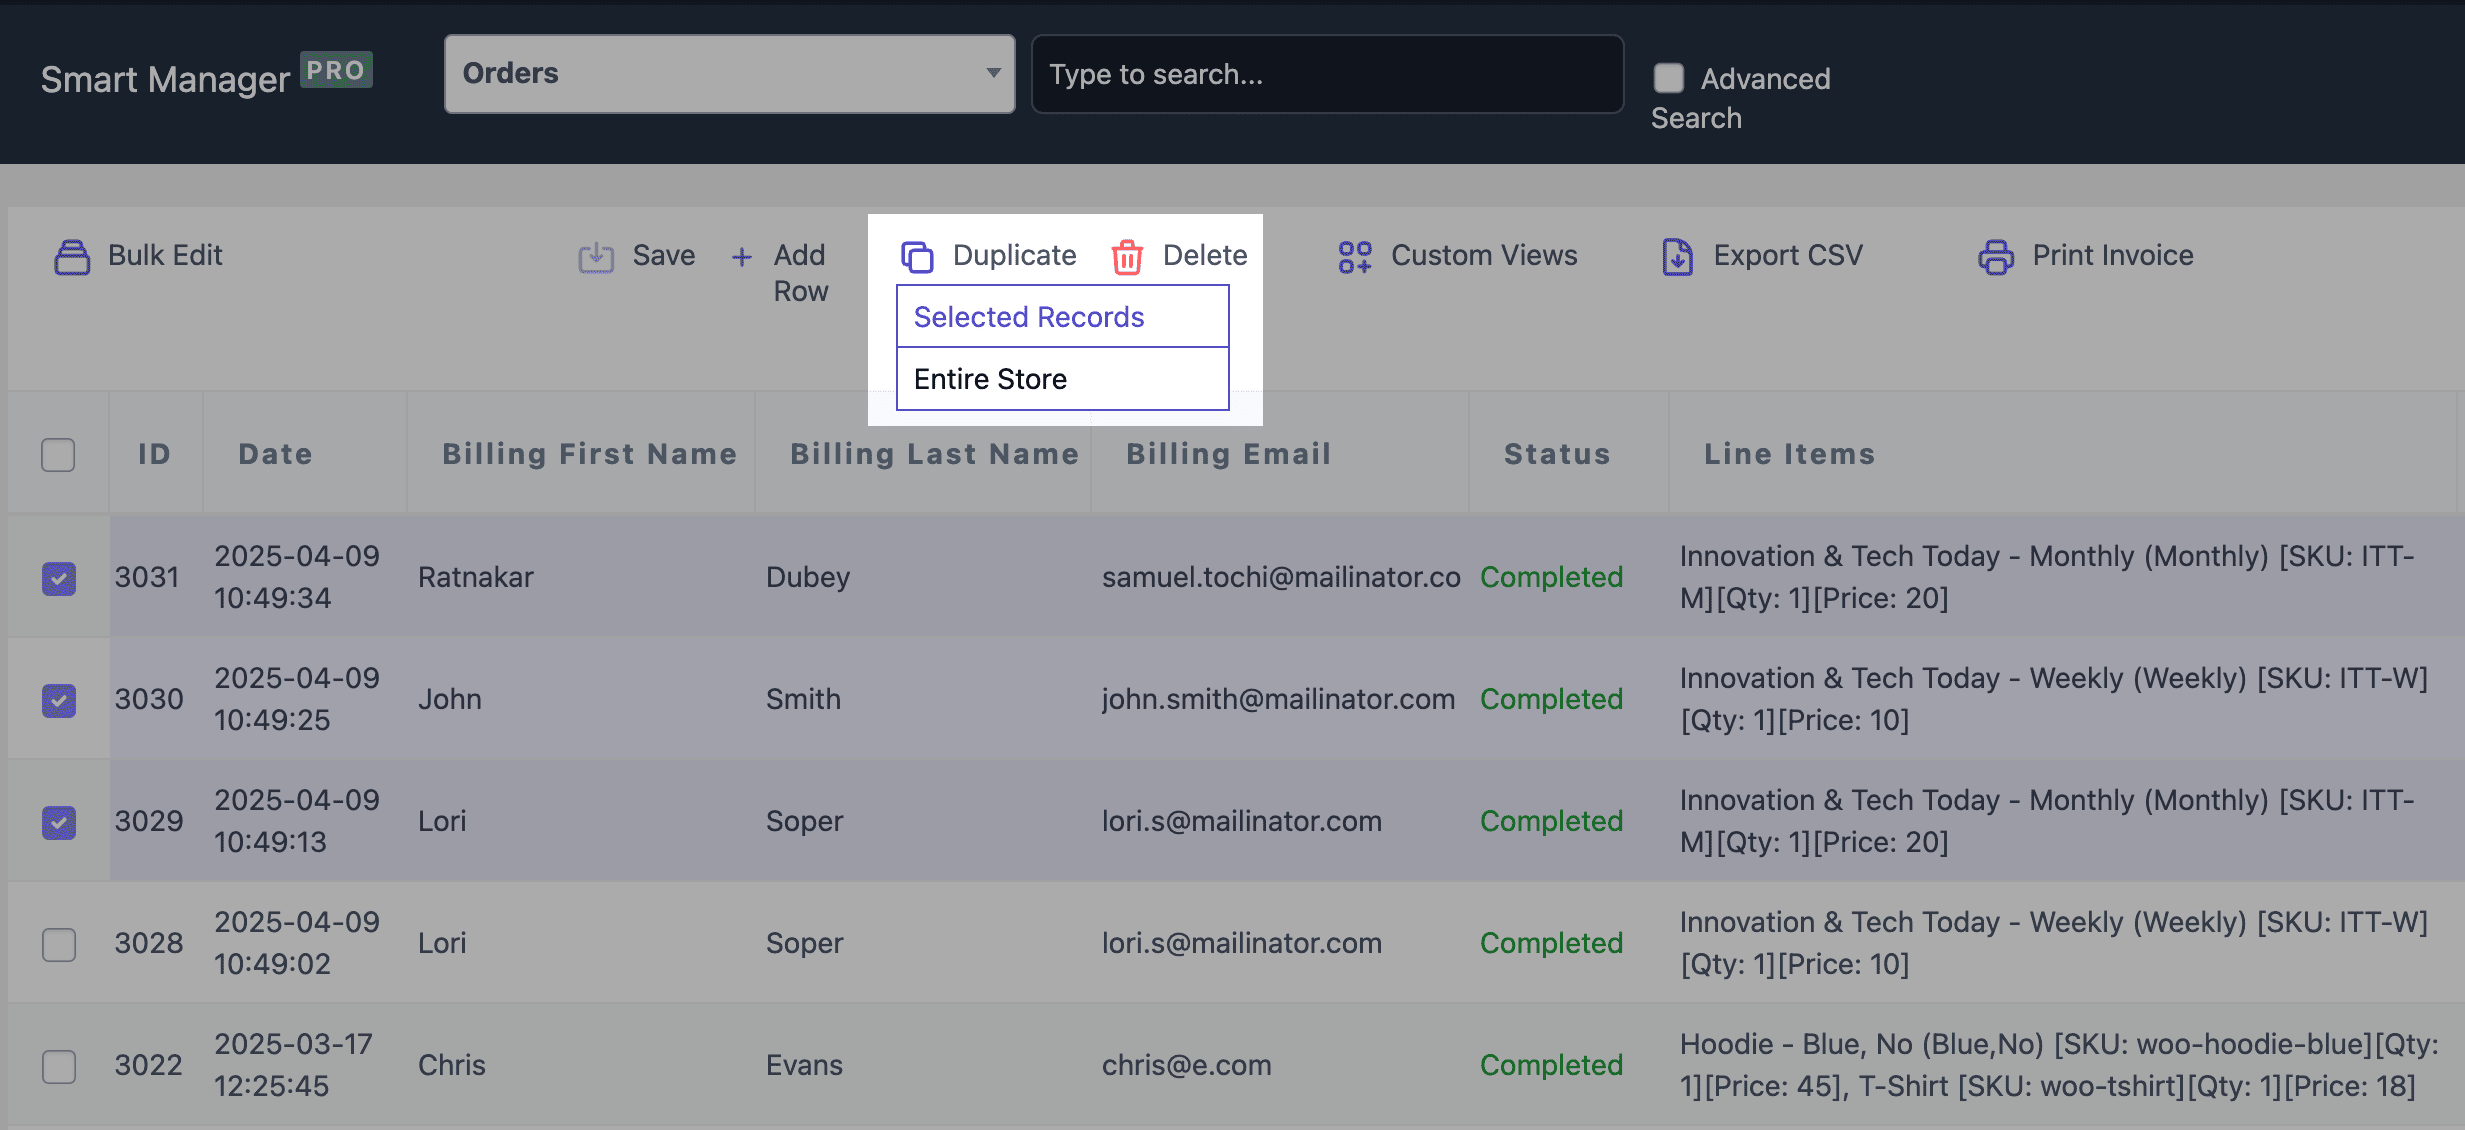
Task: Click the Type to search field
Action: pyautogui.click(x=1327, y=74)
